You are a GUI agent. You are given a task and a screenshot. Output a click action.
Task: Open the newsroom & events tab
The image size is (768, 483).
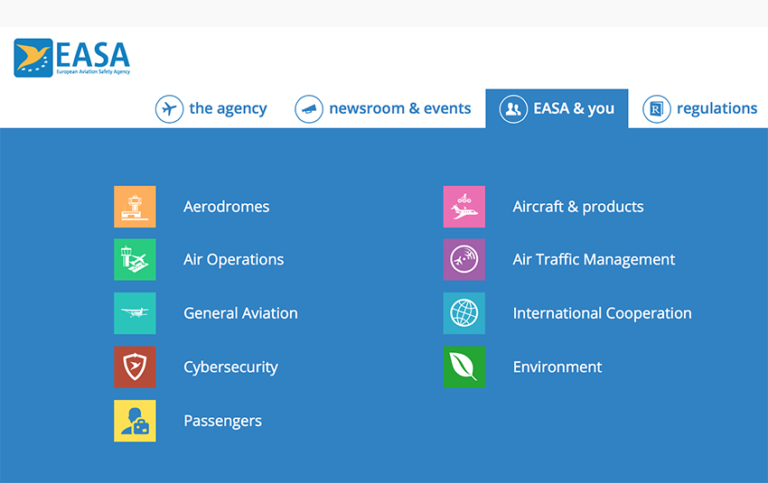pyautogui.click(x=383, y=109)
